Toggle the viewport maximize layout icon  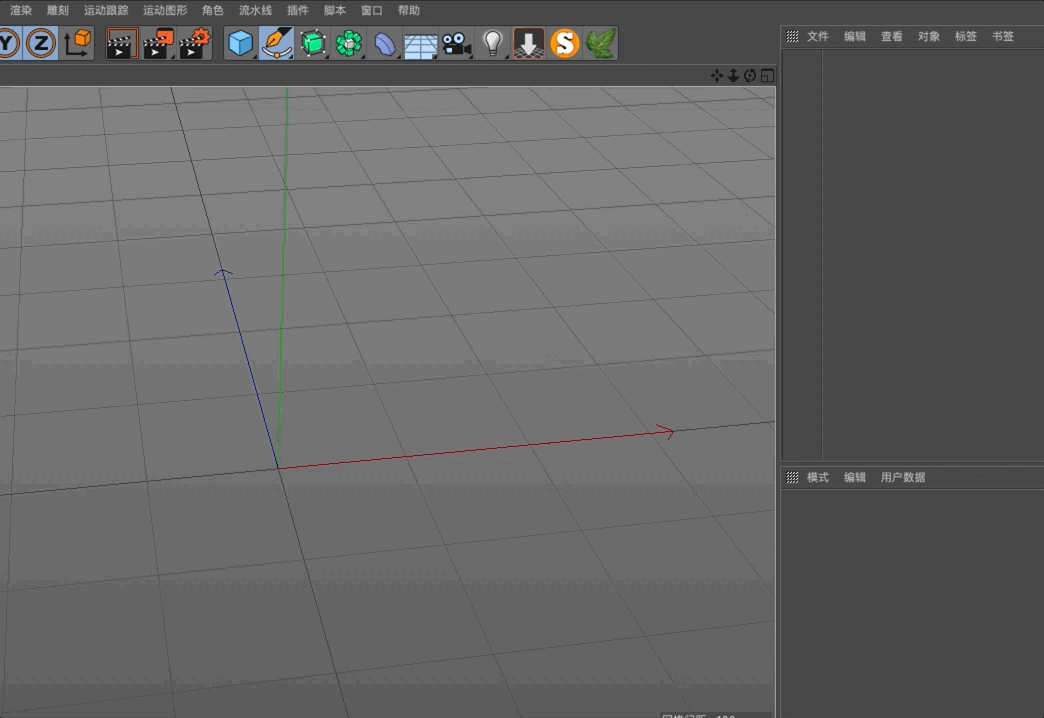pos(767,75)
